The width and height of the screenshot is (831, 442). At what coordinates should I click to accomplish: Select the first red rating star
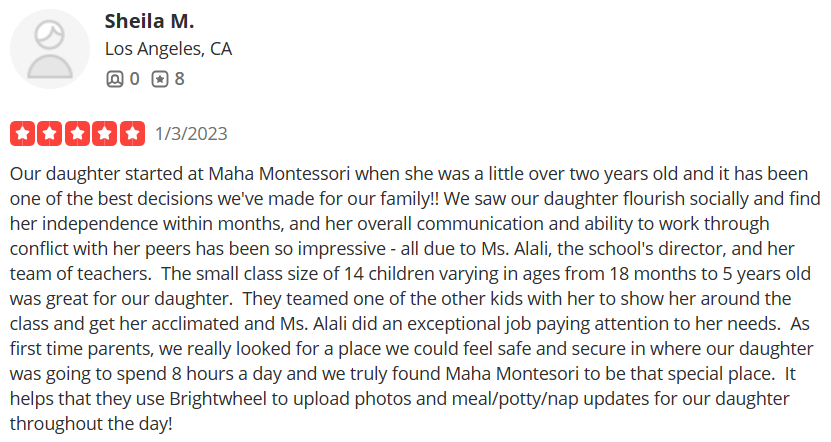pos(21,132)
